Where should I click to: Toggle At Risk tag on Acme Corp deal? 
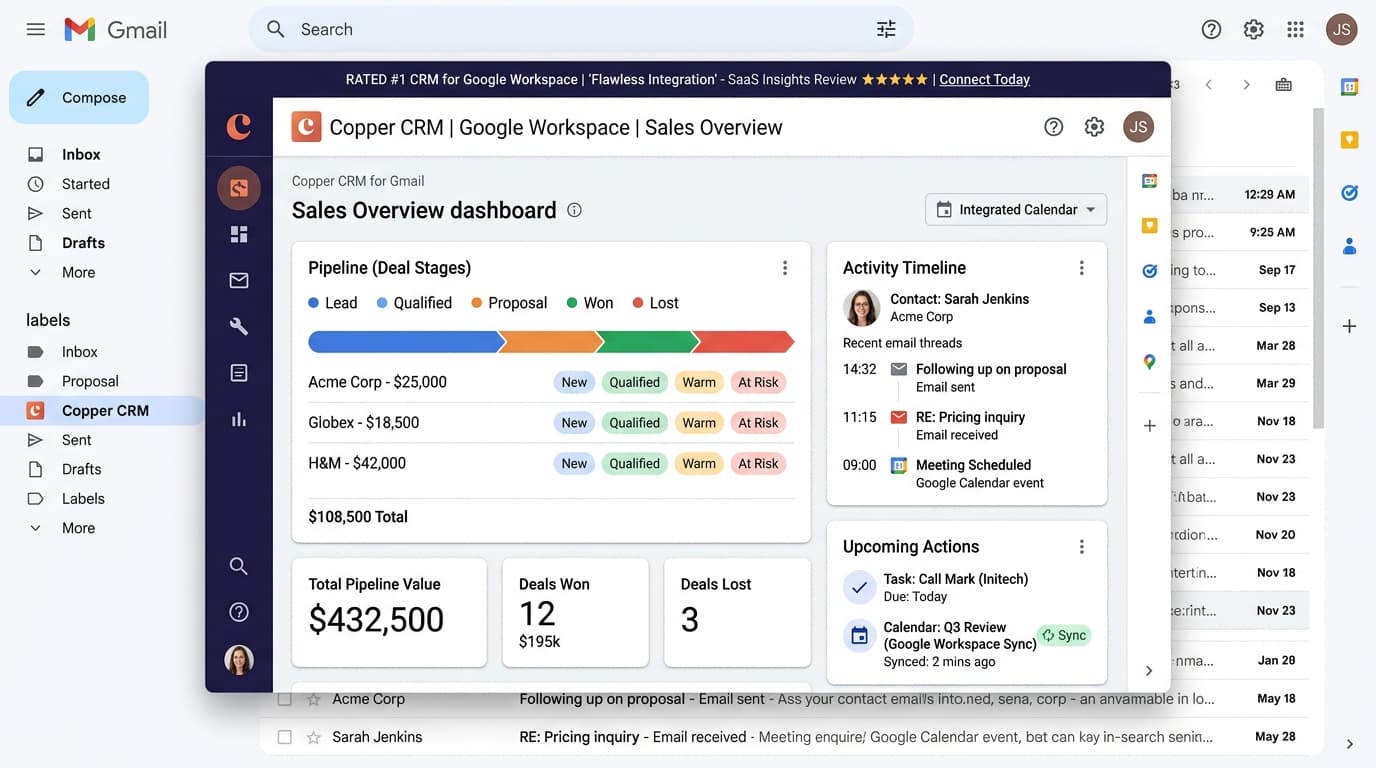758,382
